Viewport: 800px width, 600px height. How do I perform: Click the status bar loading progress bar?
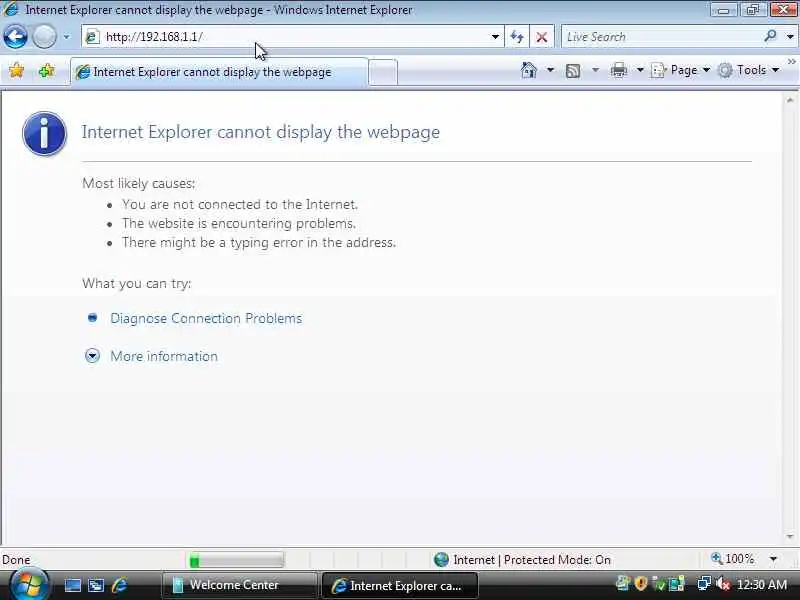pyautogui.click(x=236, y=560)
